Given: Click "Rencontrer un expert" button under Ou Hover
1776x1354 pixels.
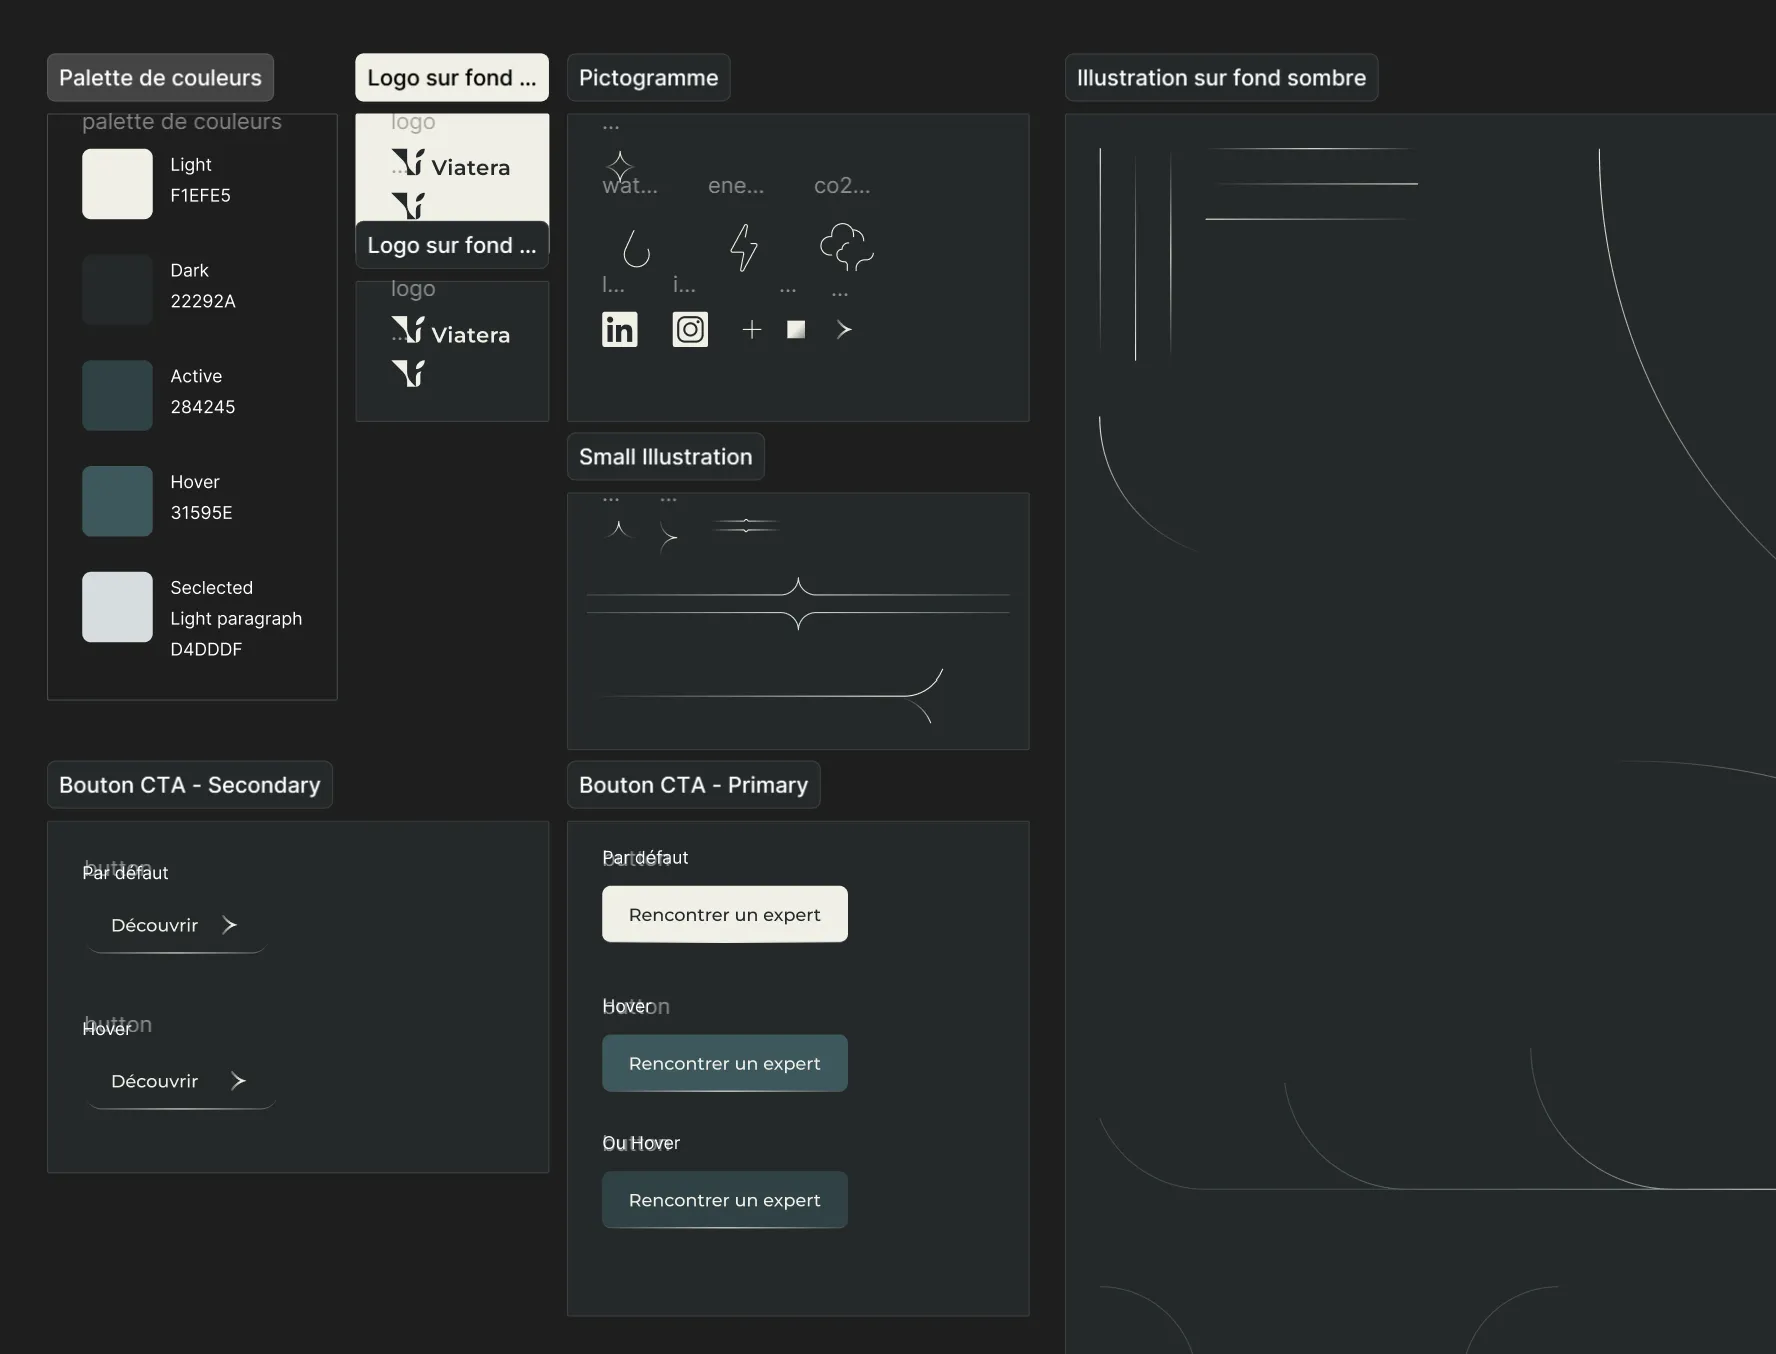Looking at the screenshot, I should click(725, 1200).
